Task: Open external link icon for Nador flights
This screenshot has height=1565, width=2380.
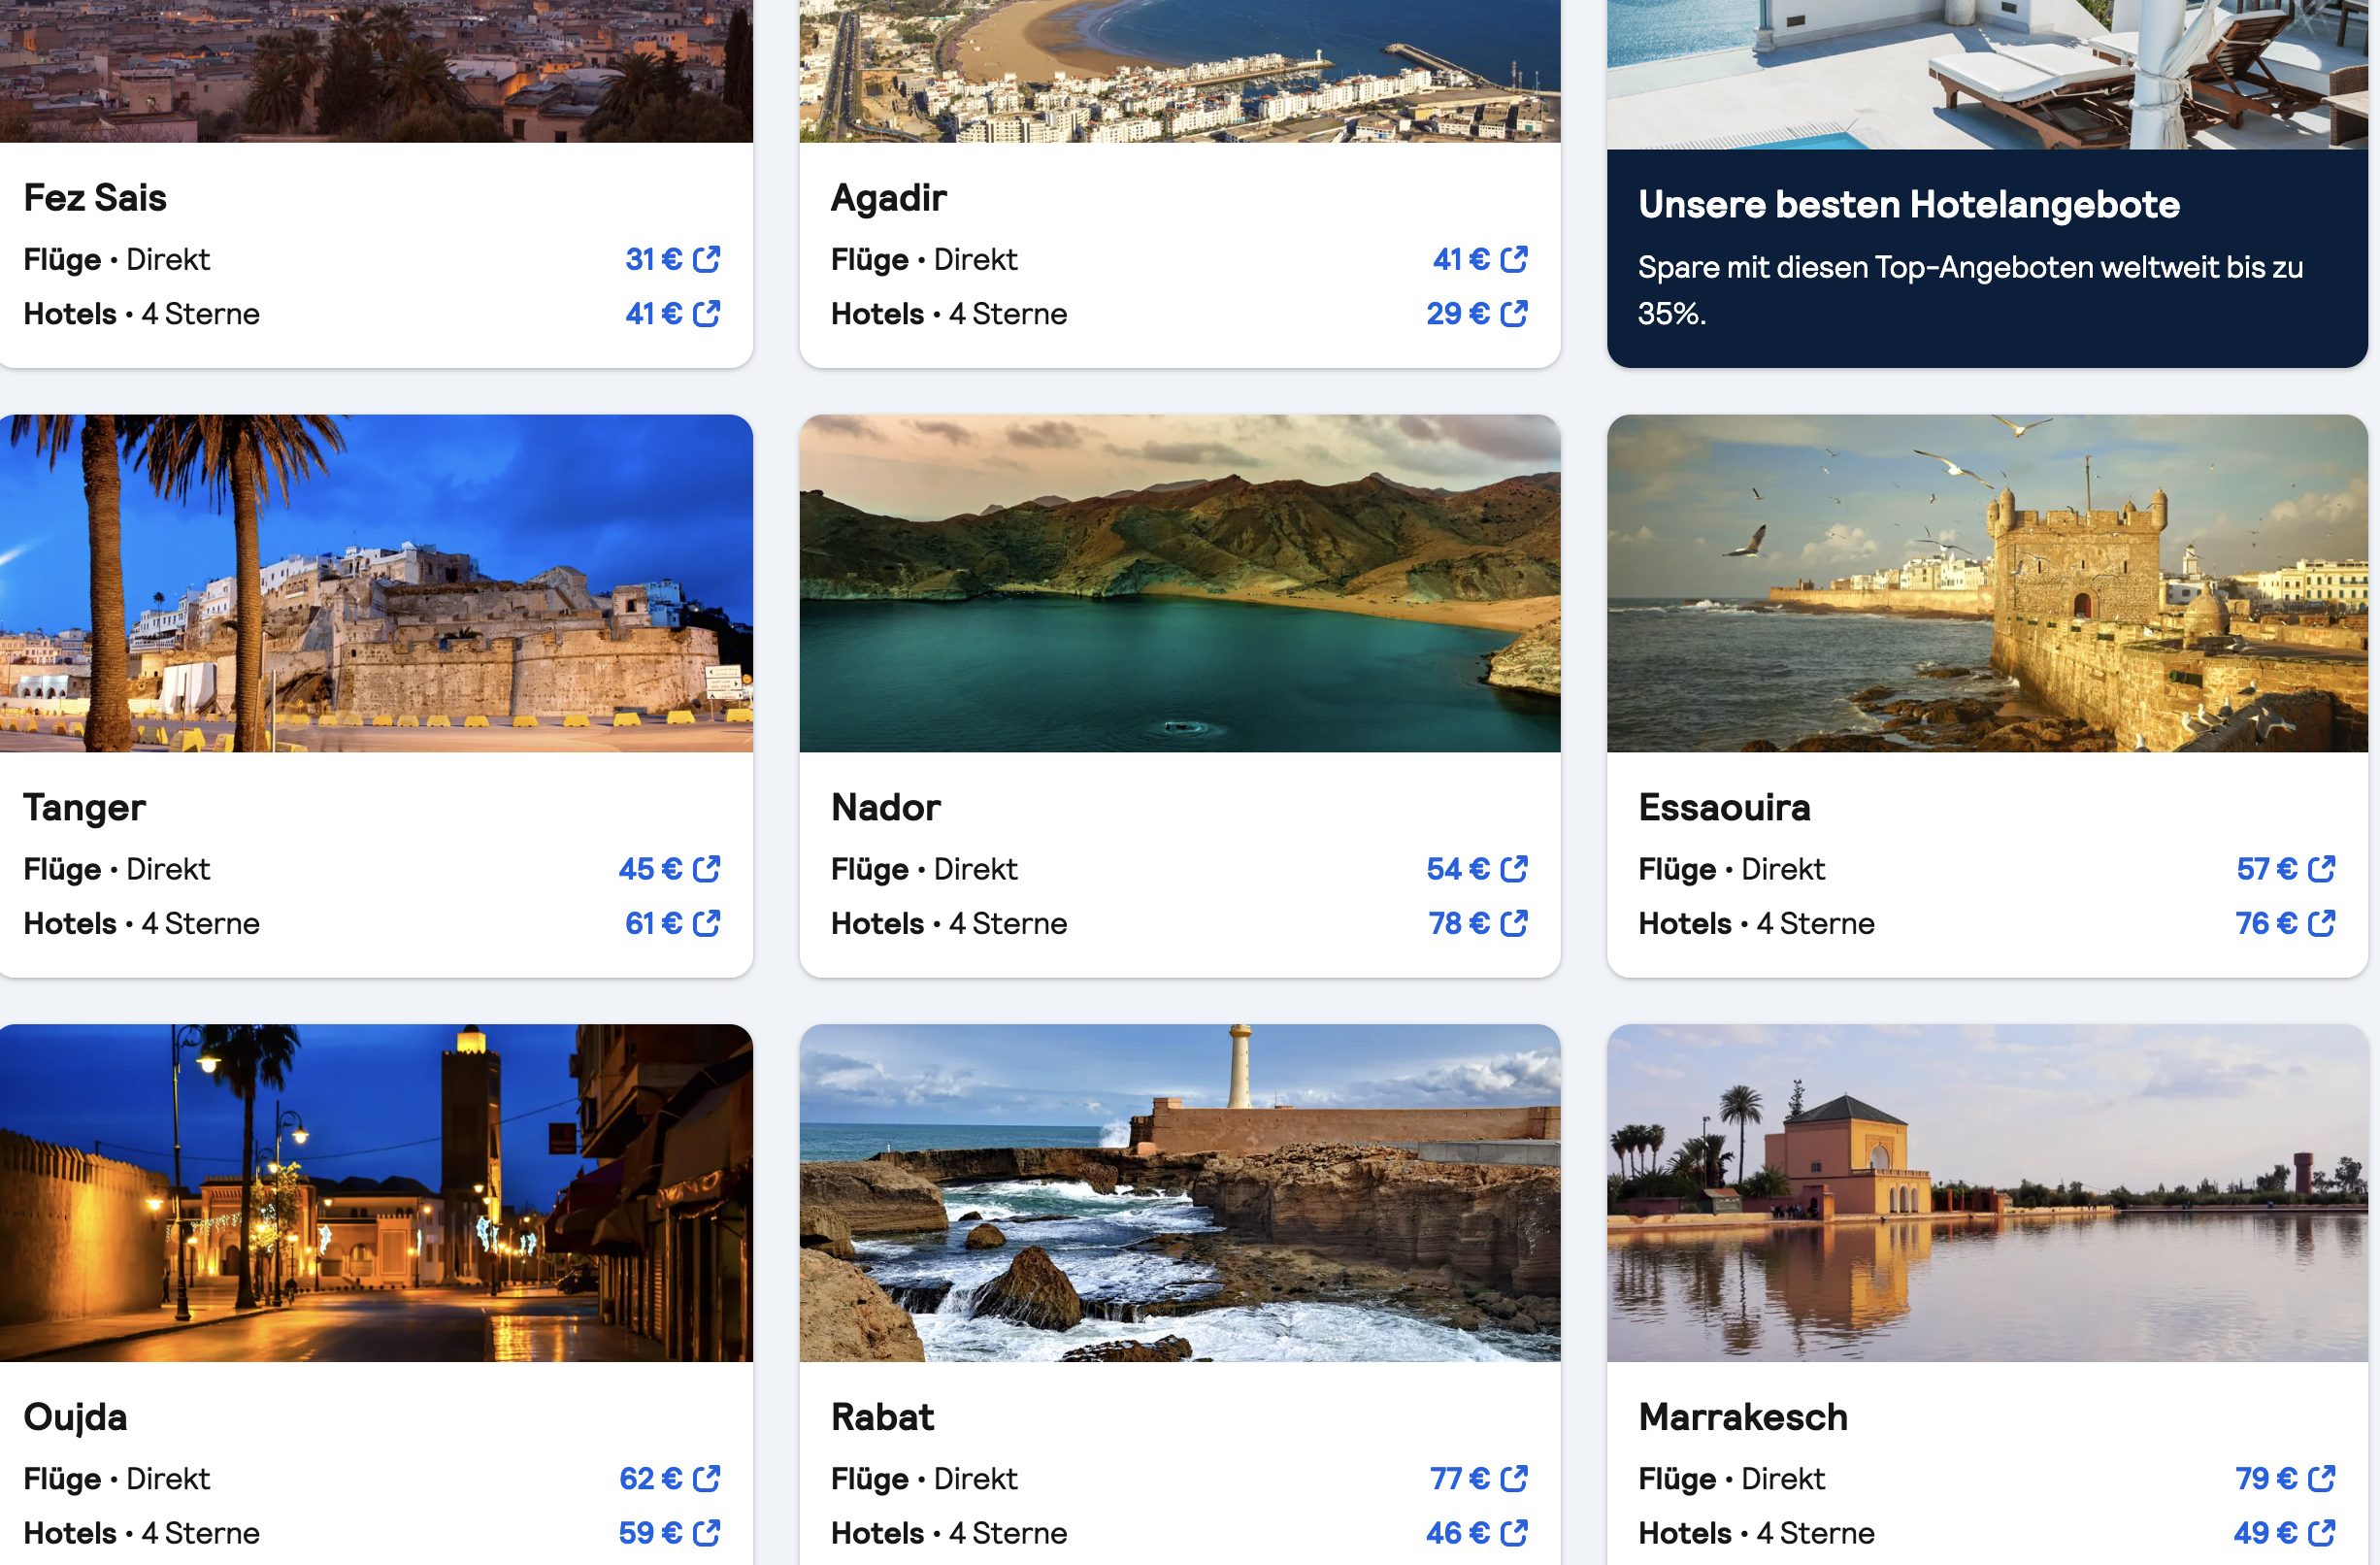Action: click(x=1514, y=868)
